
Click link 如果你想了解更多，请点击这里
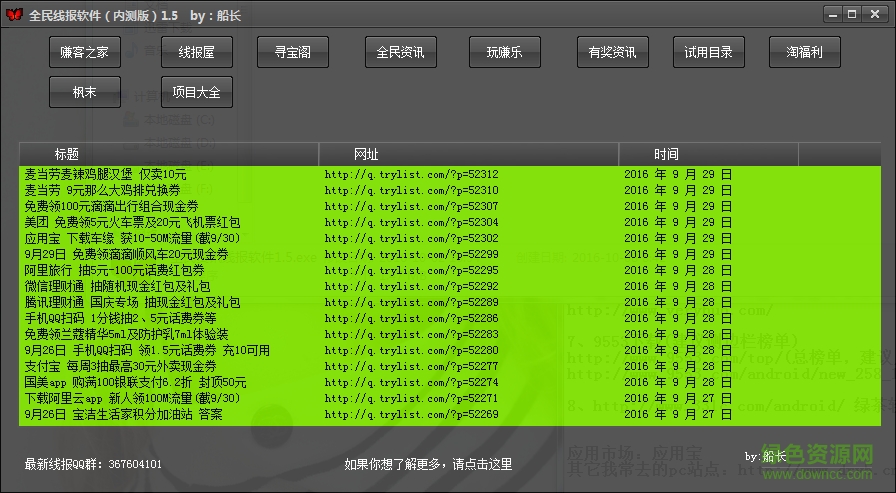click(x=428, y=464)
